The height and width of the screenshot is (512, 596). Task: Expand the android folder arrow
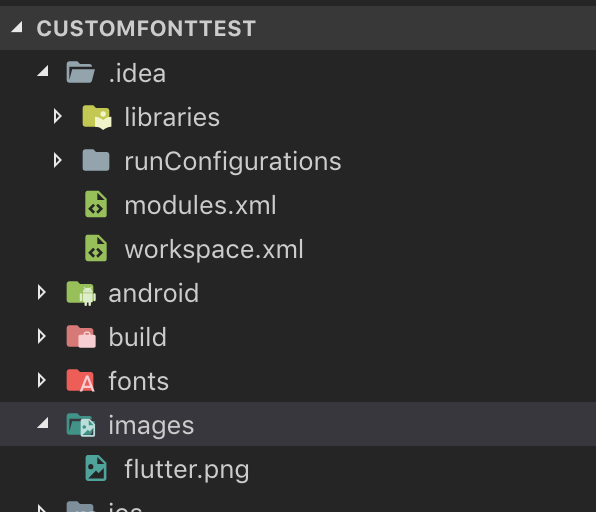(42, 292)
